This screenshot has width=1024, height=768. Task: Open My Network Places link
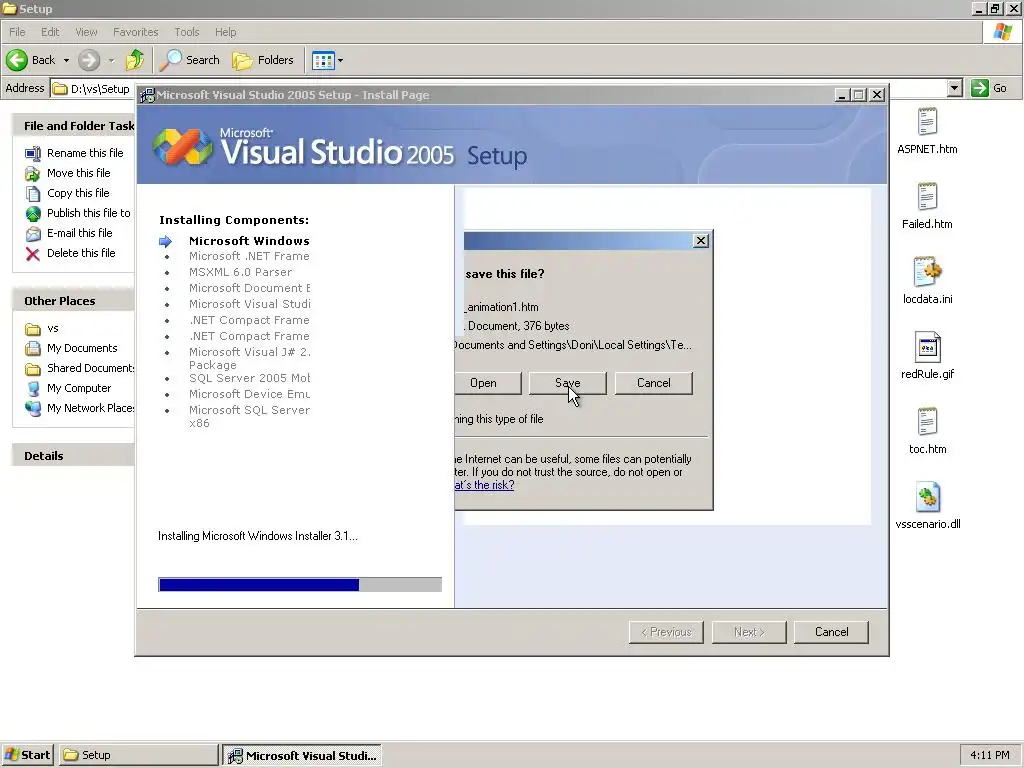[x=90, y=408]
